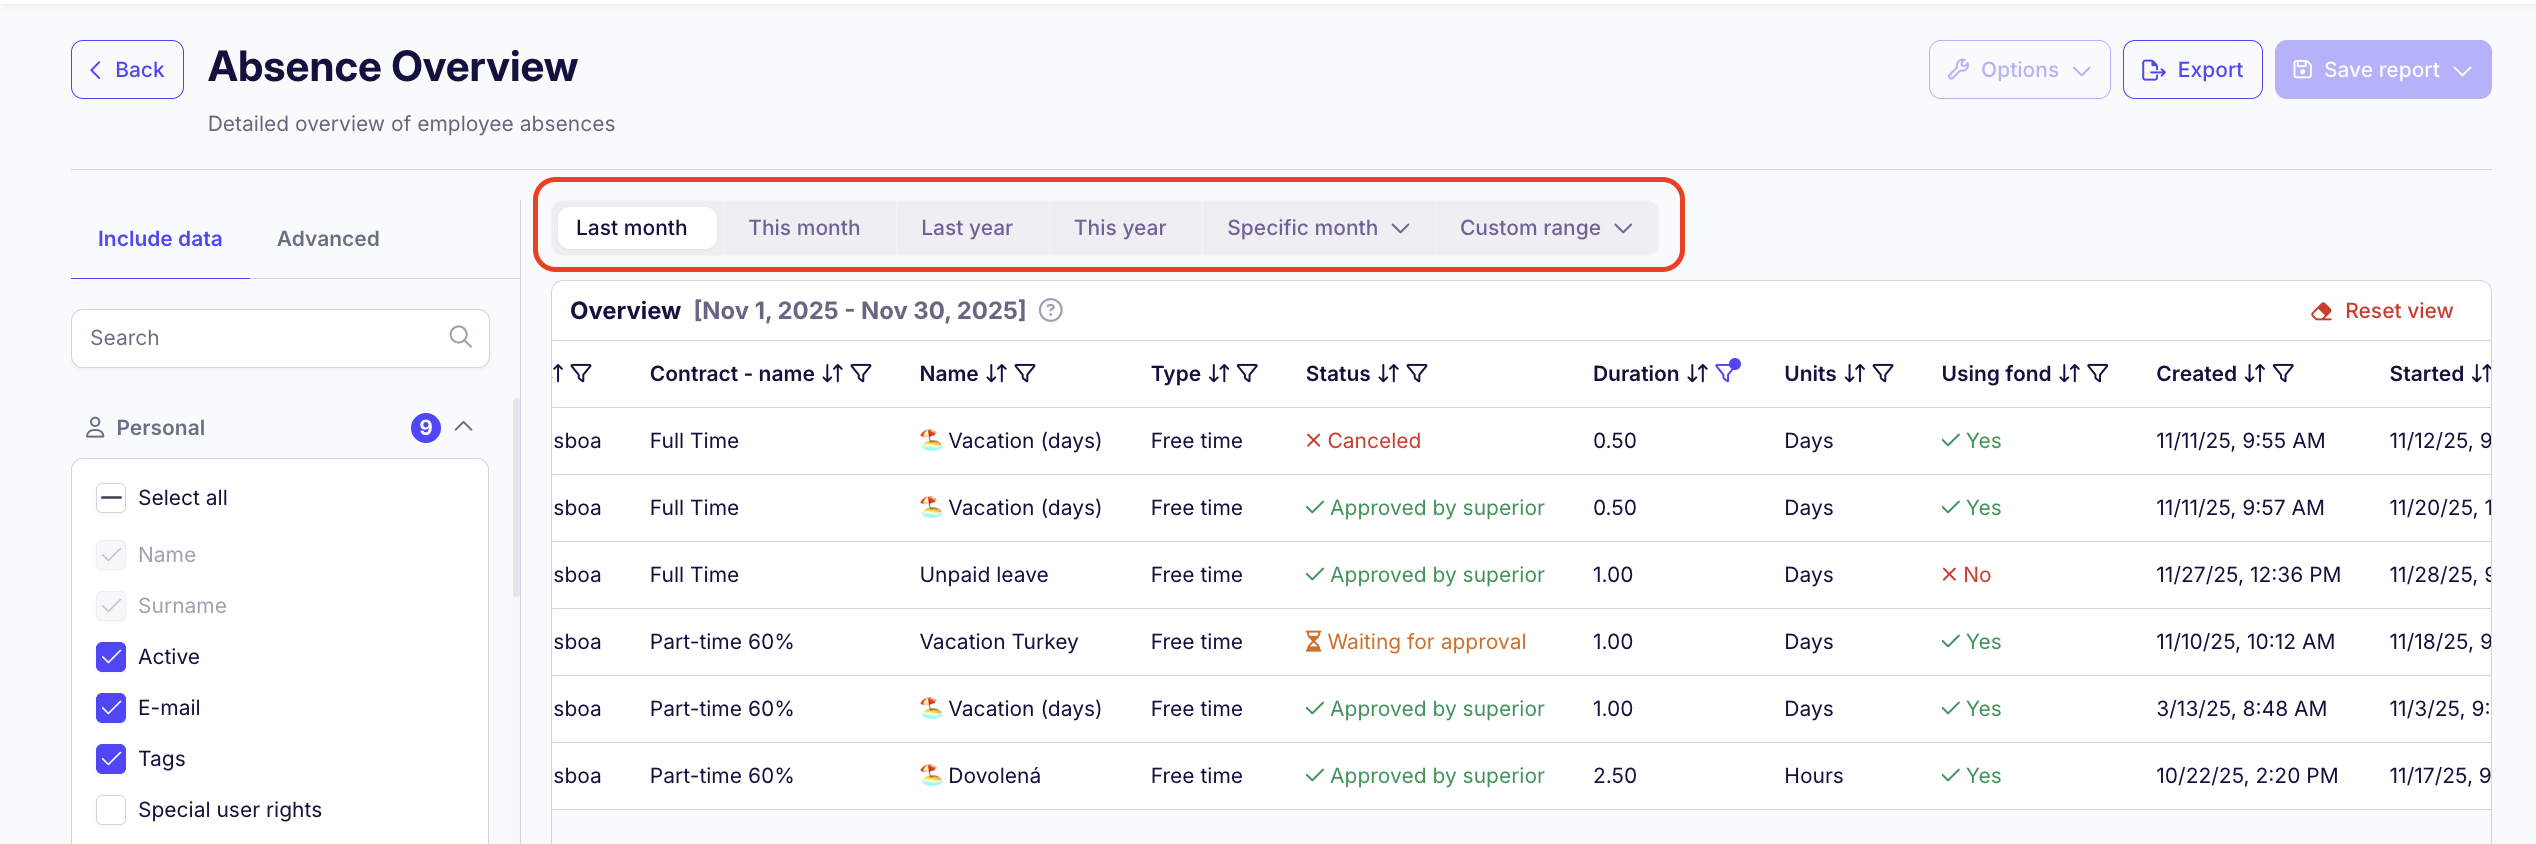The image size is (2536, 844).
Task: Sort by Contract - name column
Action: [832, 374]
